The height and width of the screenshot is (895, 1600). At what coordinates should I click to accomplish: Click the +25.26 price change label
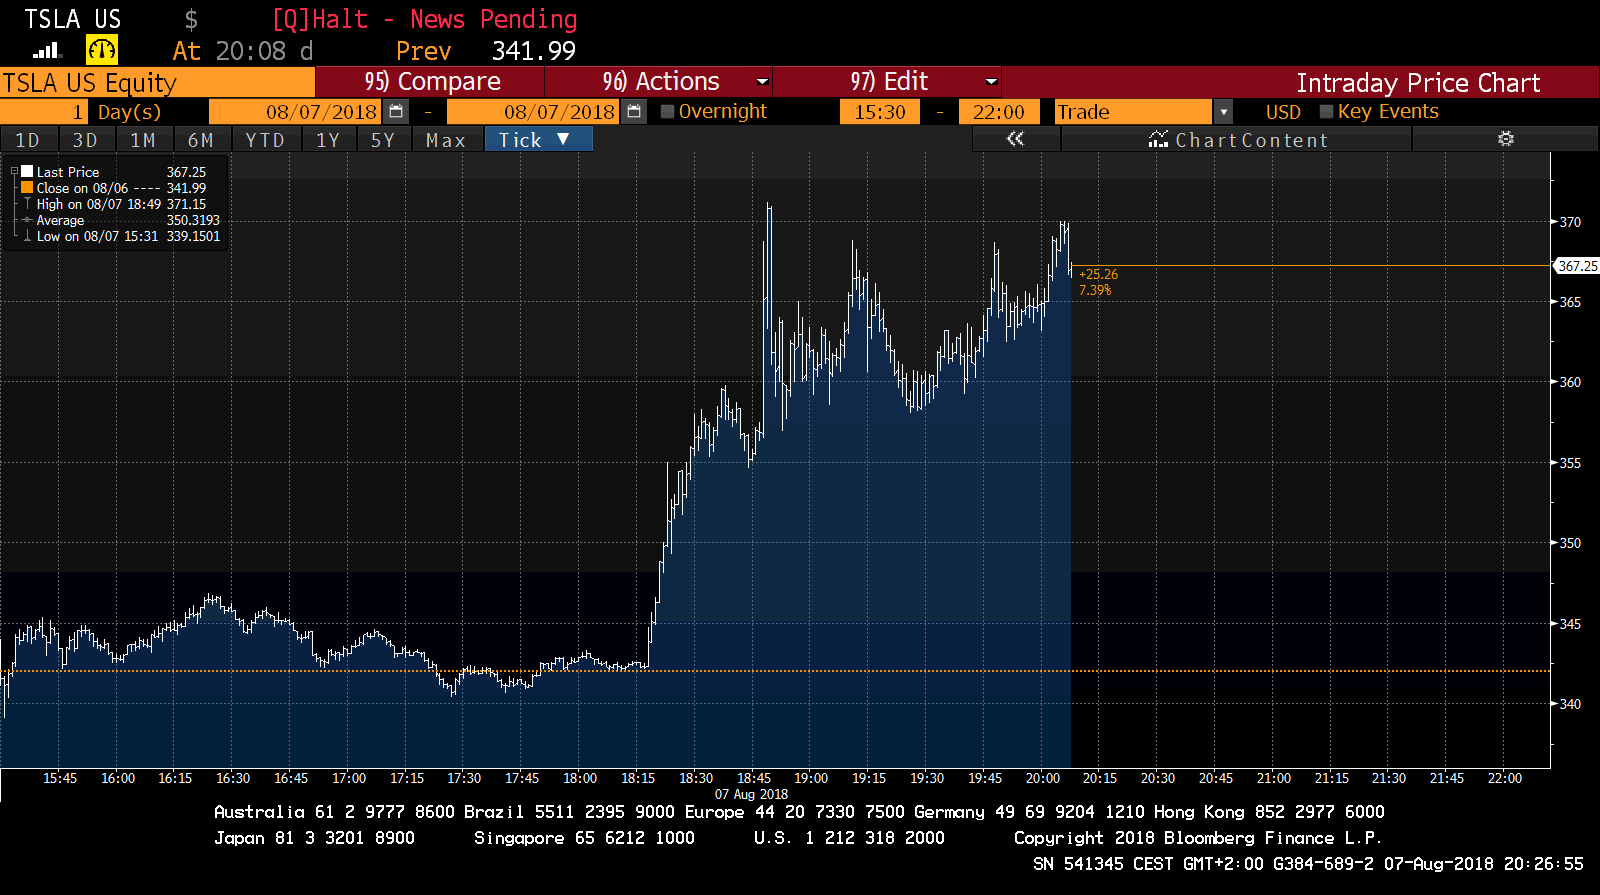click(1099, 274)
